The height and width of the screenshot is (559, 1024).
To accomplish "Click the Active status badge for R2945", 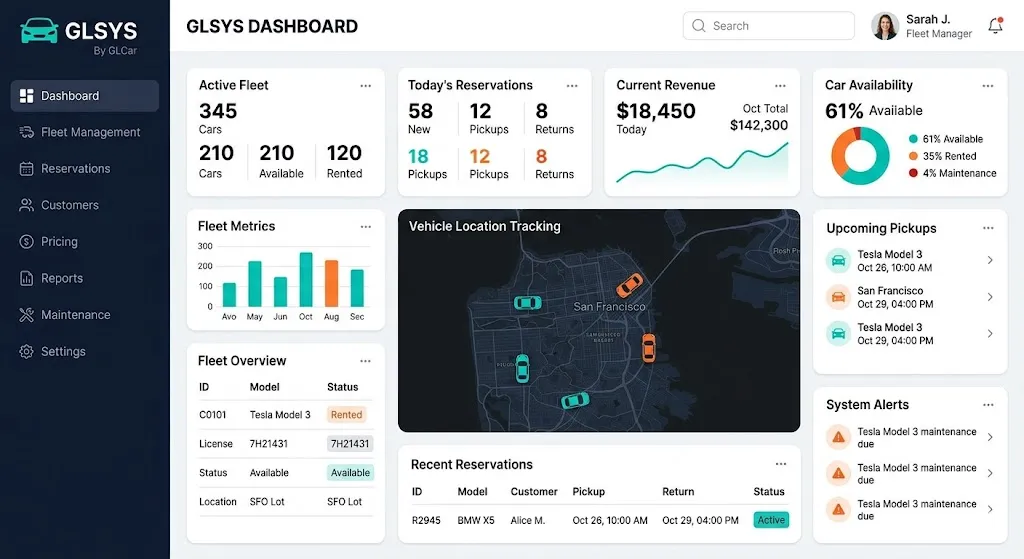I will pos(771,520).
